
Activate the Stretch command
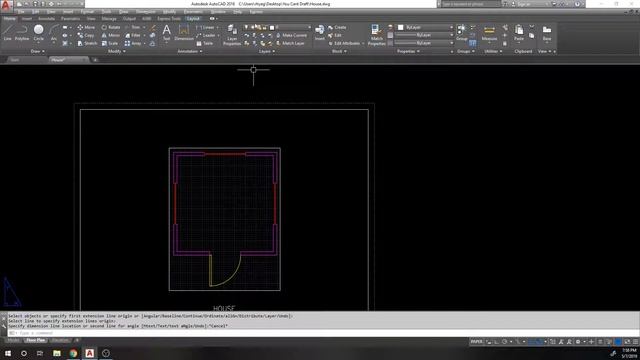(87, 43)
